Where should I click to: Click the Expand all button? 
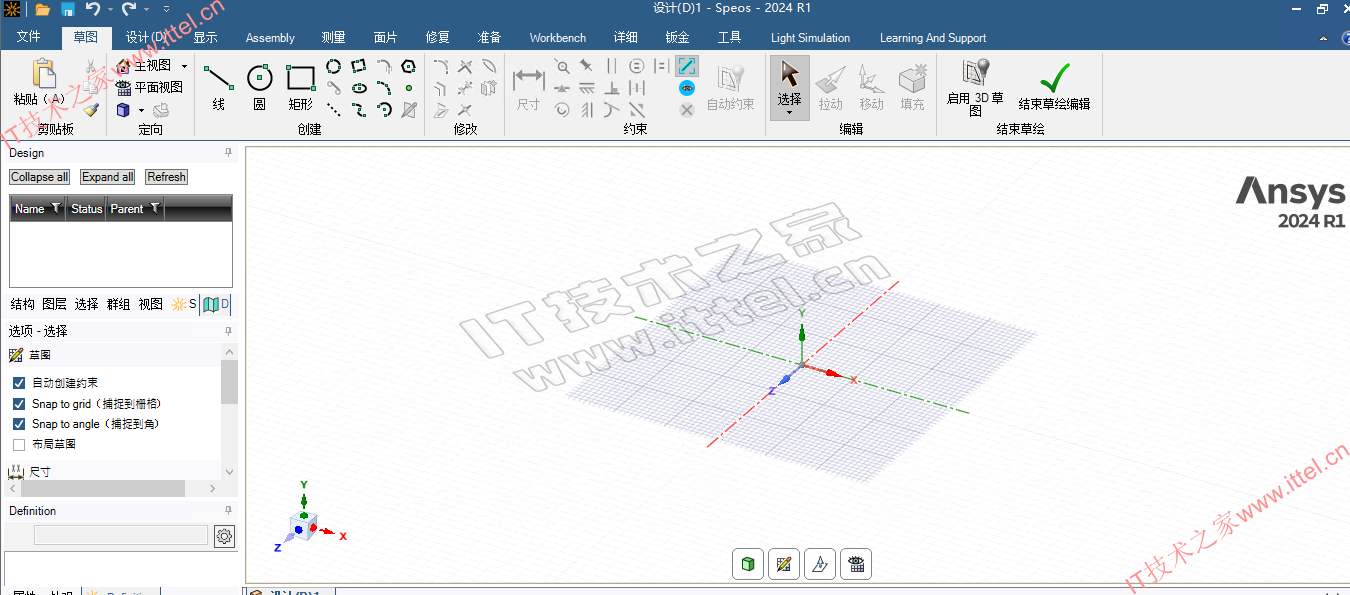coord(108,177)
